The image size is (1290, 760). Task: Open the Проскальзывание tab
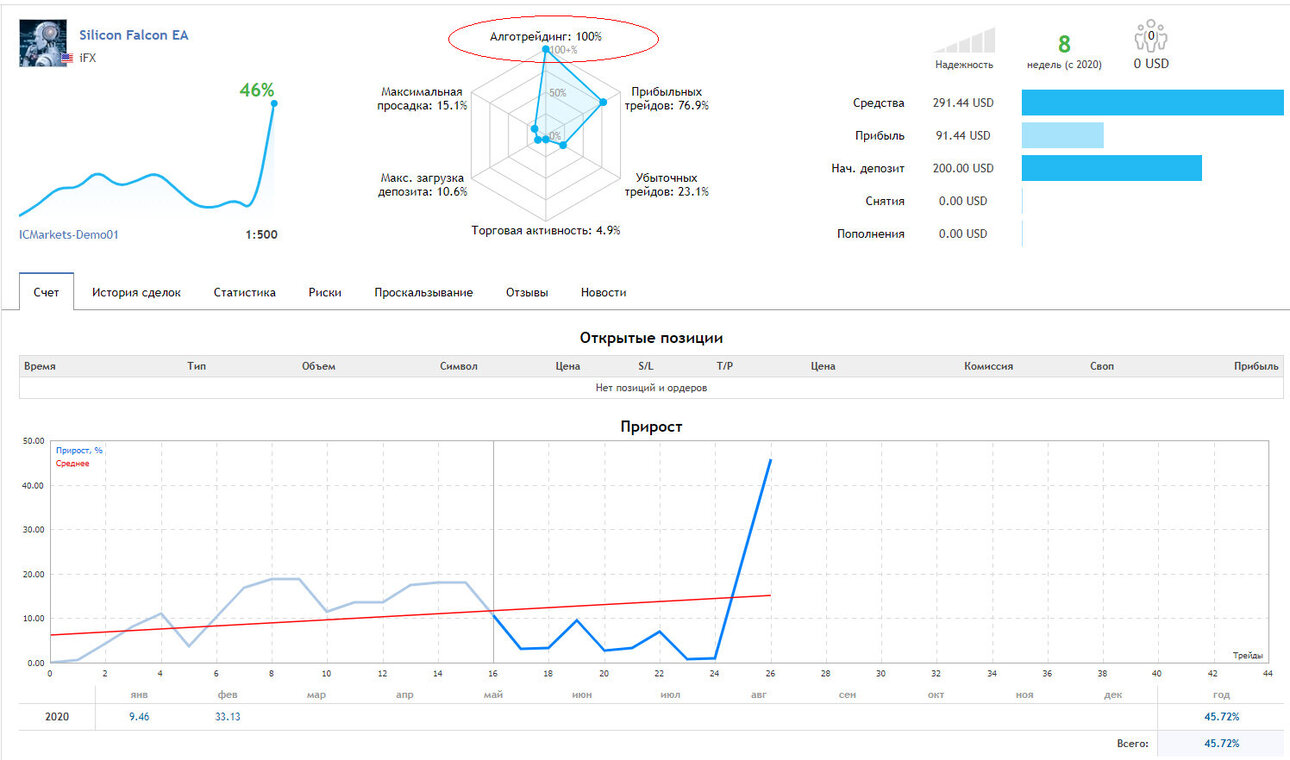(424, 293)
